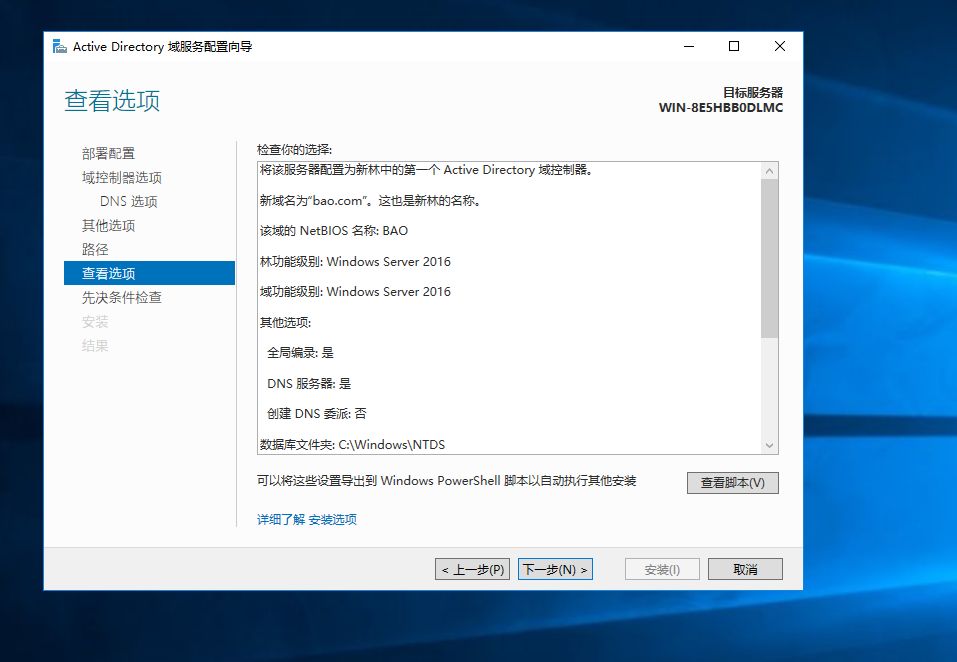Go to 部署配置 step
The height and width of the screenshot is (662, 957).
(x=108, y=153)
